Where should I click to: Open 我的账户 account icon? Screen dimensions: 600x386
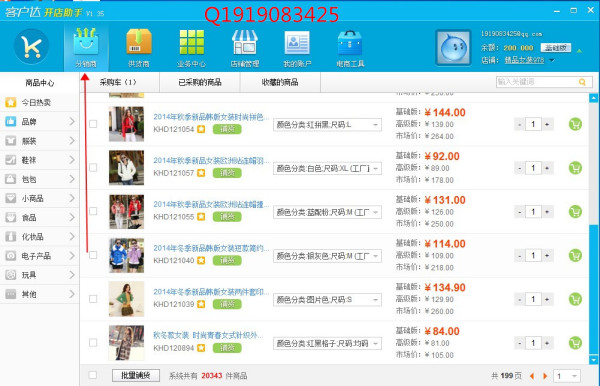coord(297,48)
